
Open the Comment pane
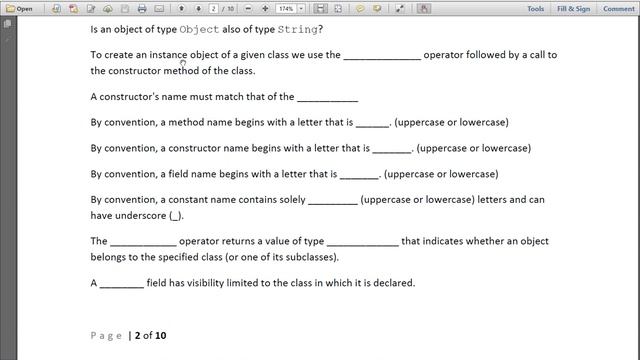[619, 9]
